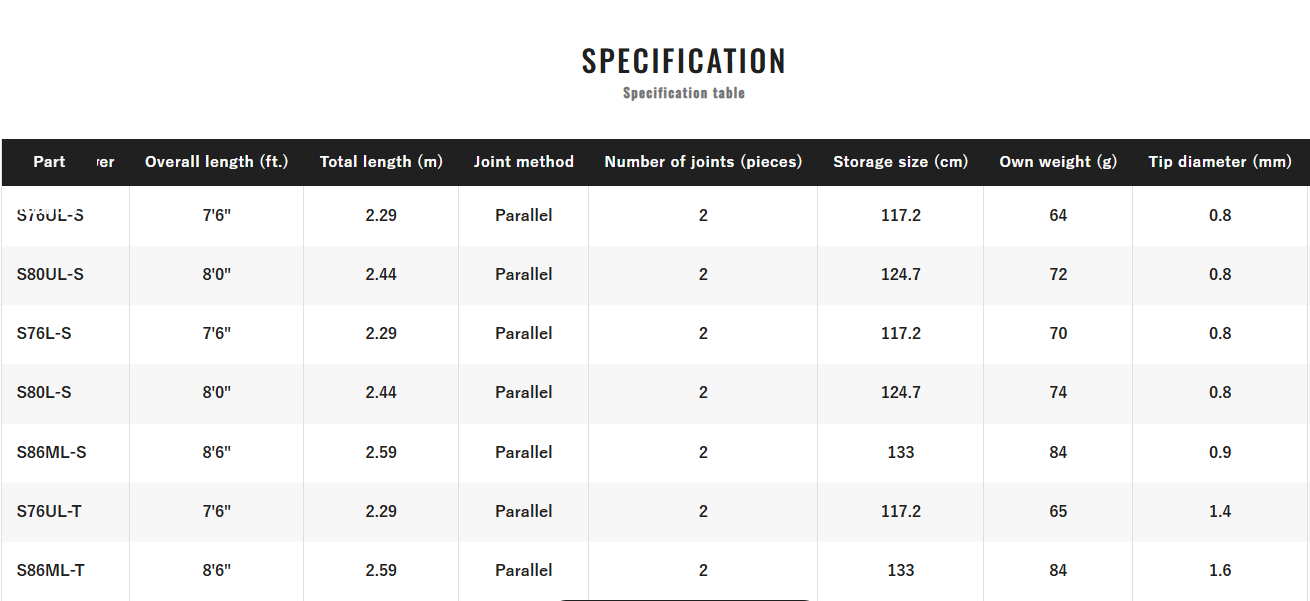Select the own weight value 64

tap(1058, 215)
